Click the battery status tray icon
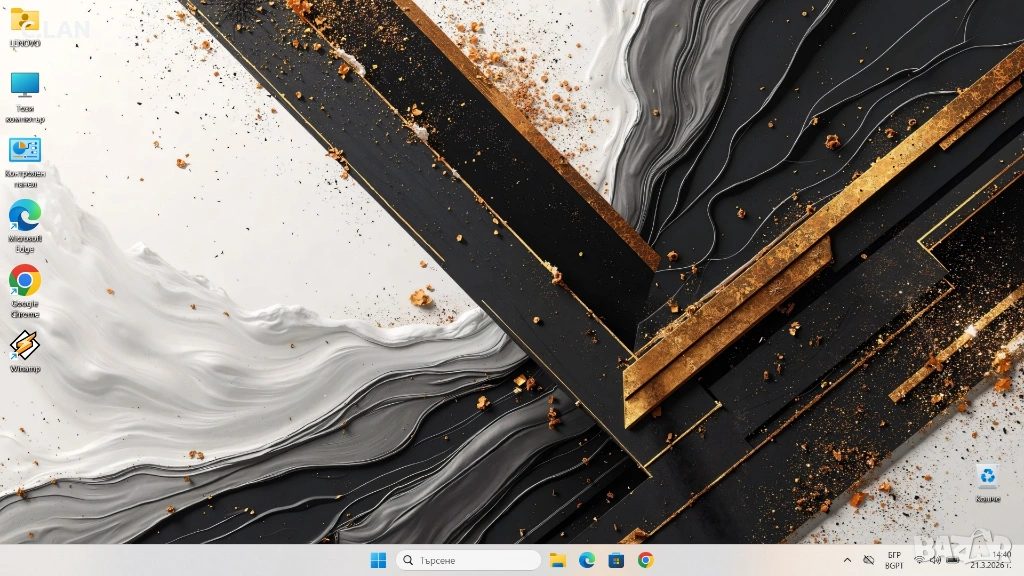 [x=953, y=560]
